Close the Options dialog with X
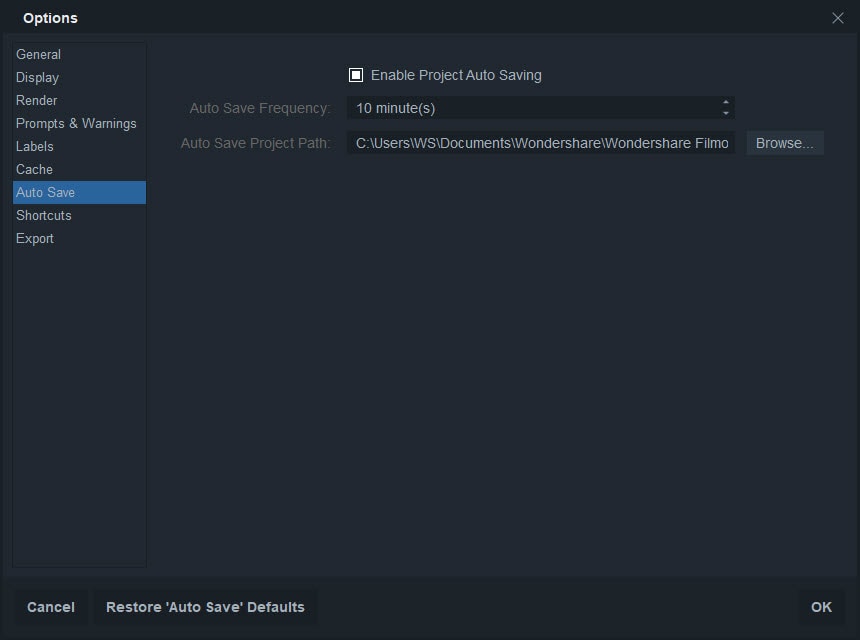The width and height of the screenshot is (860, 640). click(838, 18)
